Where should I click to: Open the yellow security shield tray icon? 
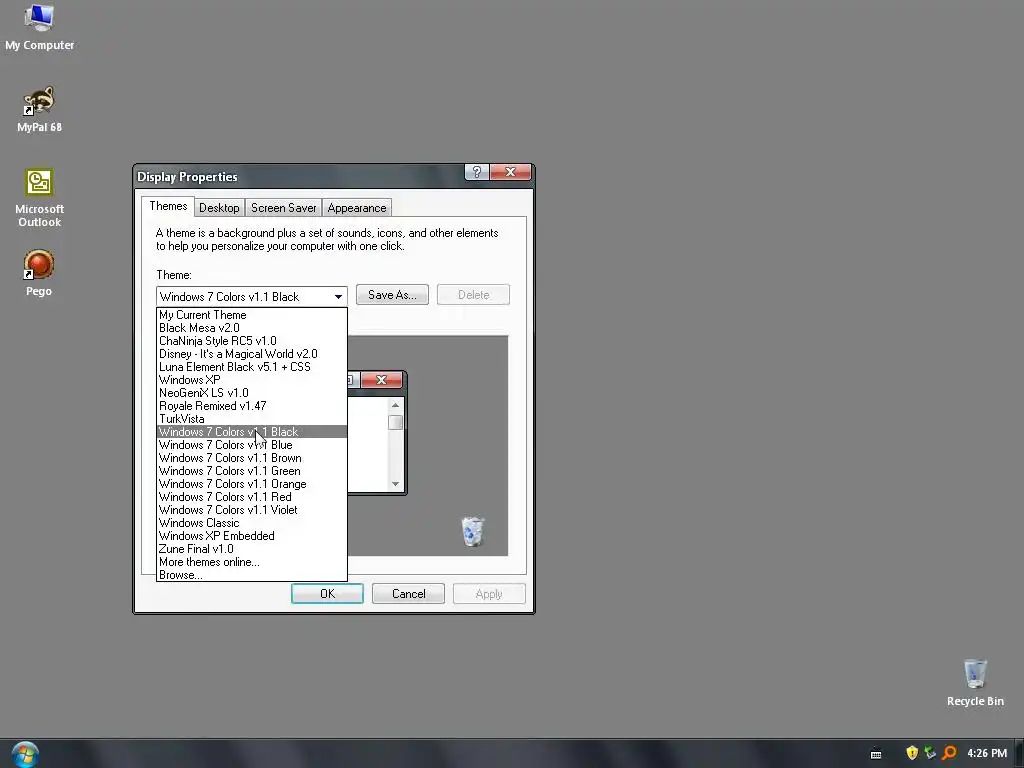pyautogui.click(x=912, y=753)
